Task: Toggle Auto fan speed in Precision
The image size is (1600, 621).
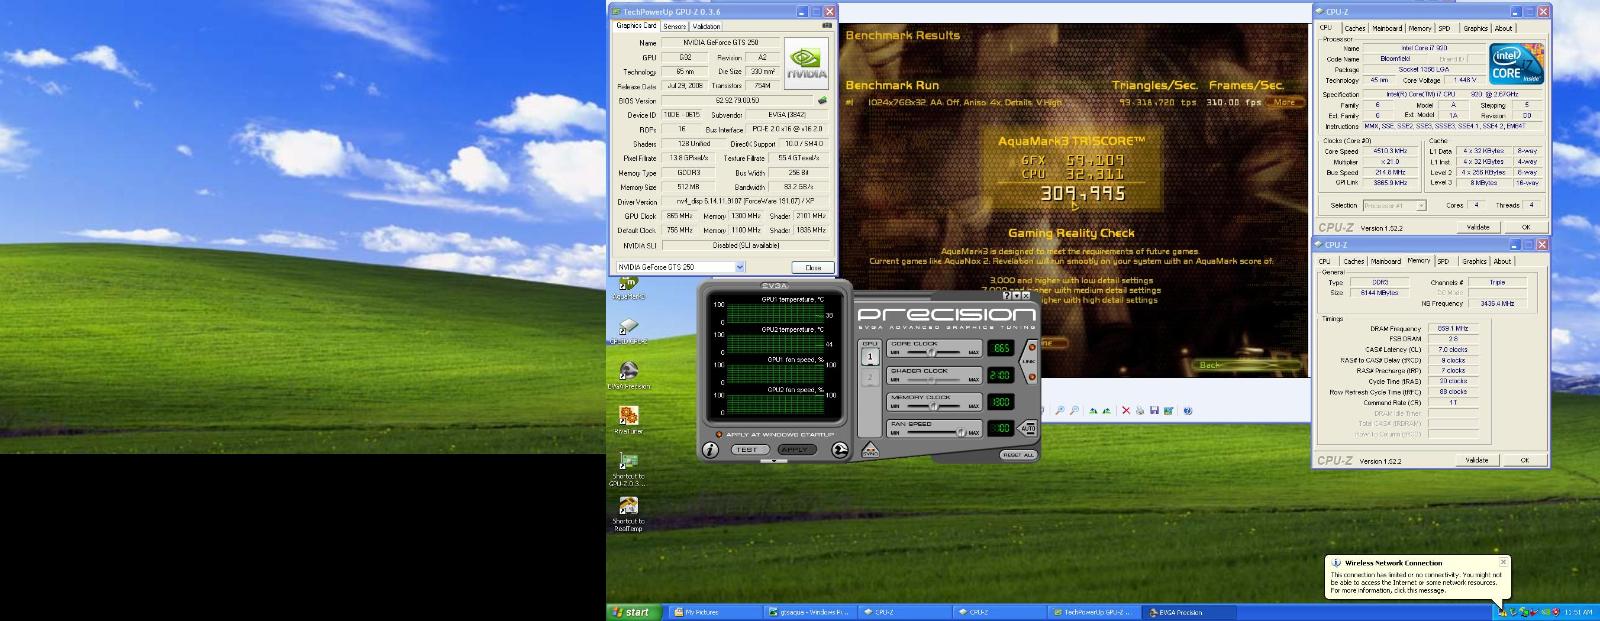Action: point(1028,428)
